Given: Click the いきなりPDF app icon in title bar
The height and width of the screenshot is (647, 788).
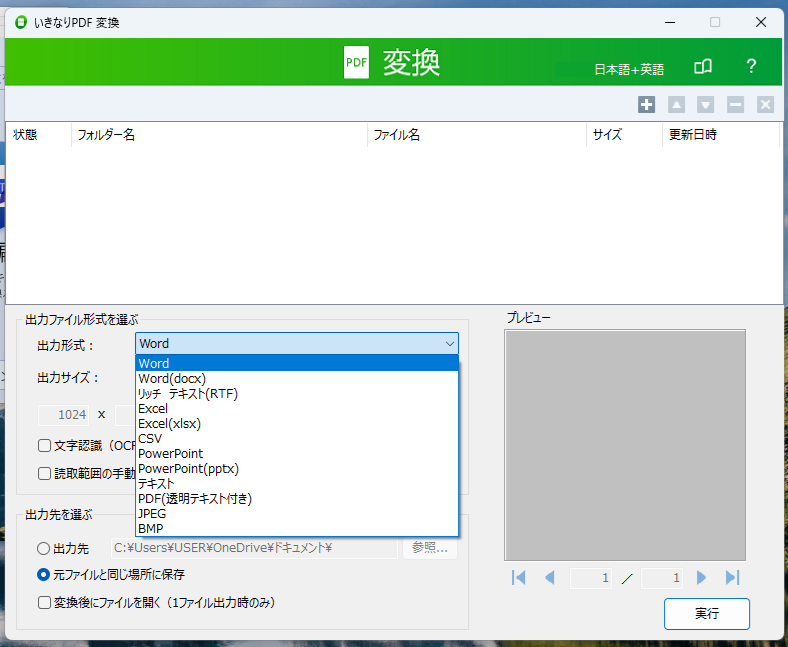Looking at the screenshot, I should [21, 22].
